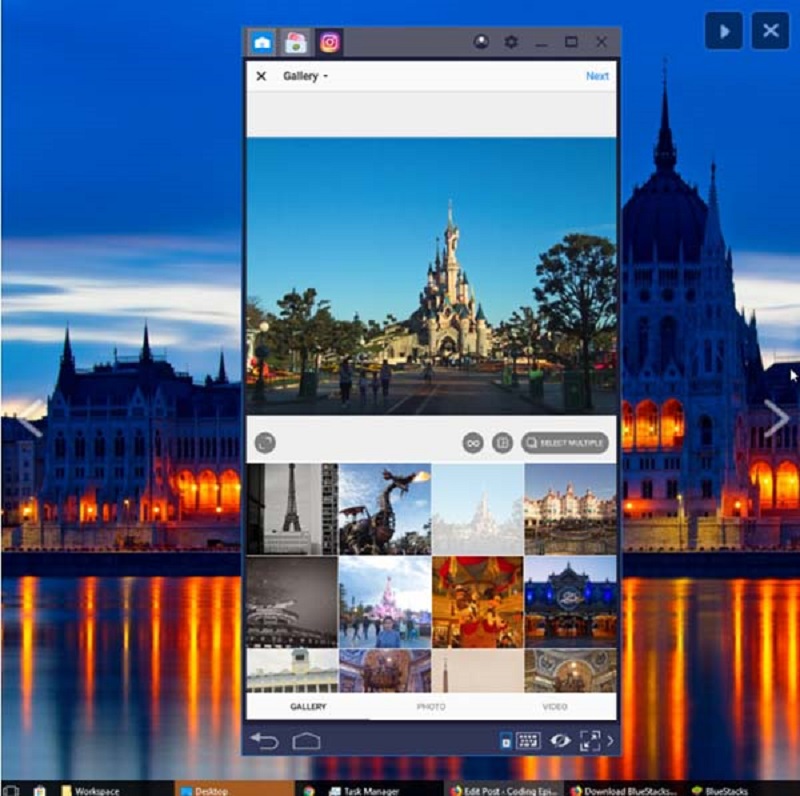The height and width of the screenshot is (796, 800).
Task: Open the BlueStacks home tab
Action: point(262,42)
